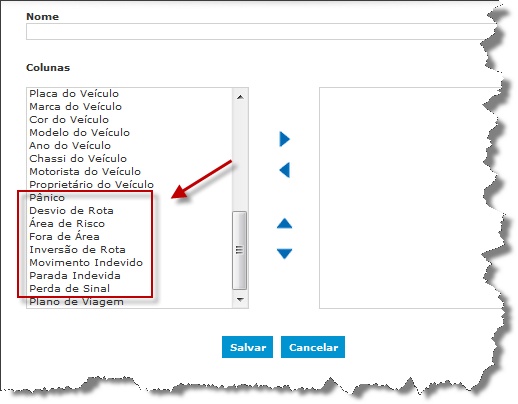Select Placa do Veículo in the list

pos(74,94)
